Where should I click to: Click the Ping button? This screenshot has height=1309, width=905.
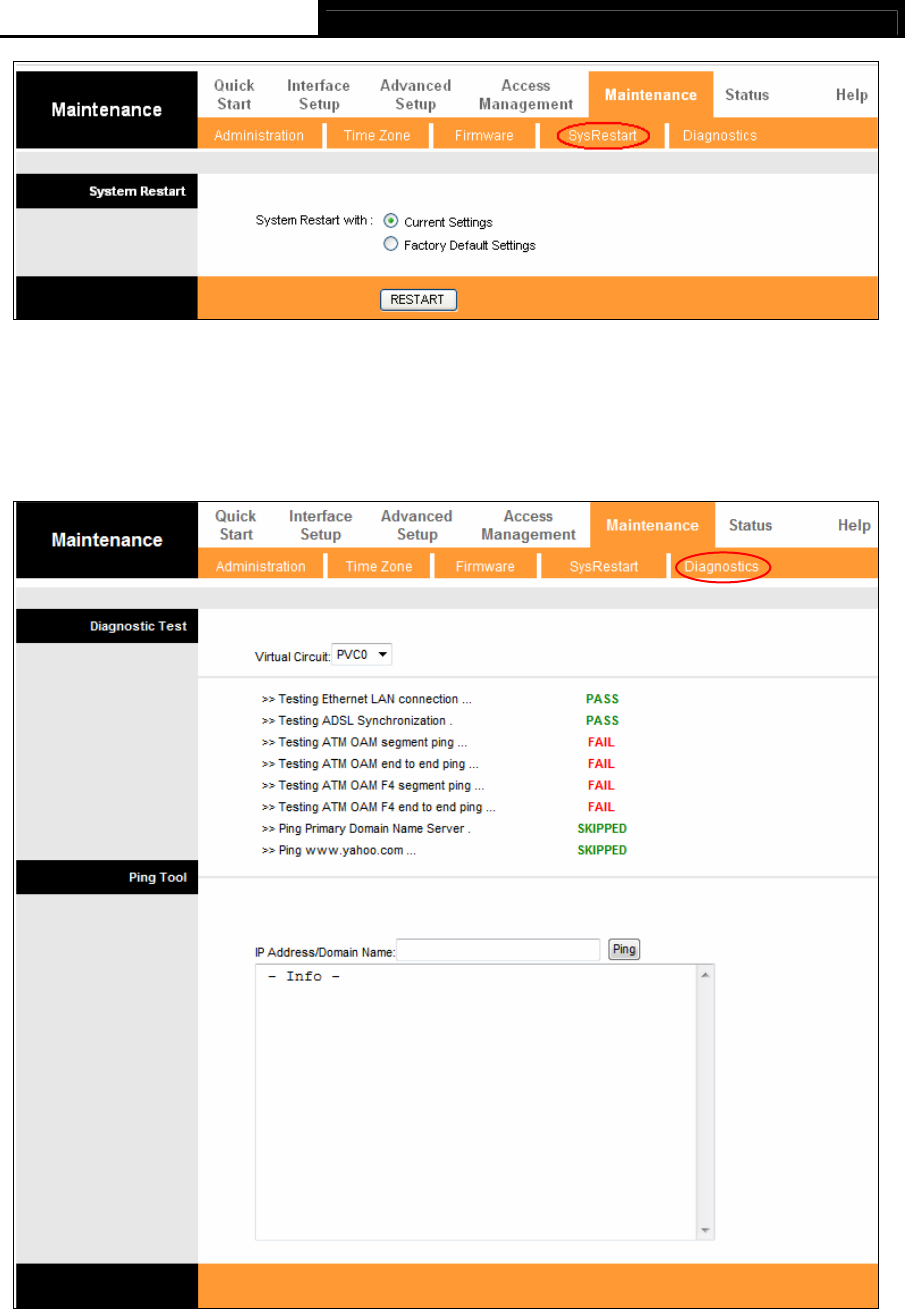click(625, 950)
